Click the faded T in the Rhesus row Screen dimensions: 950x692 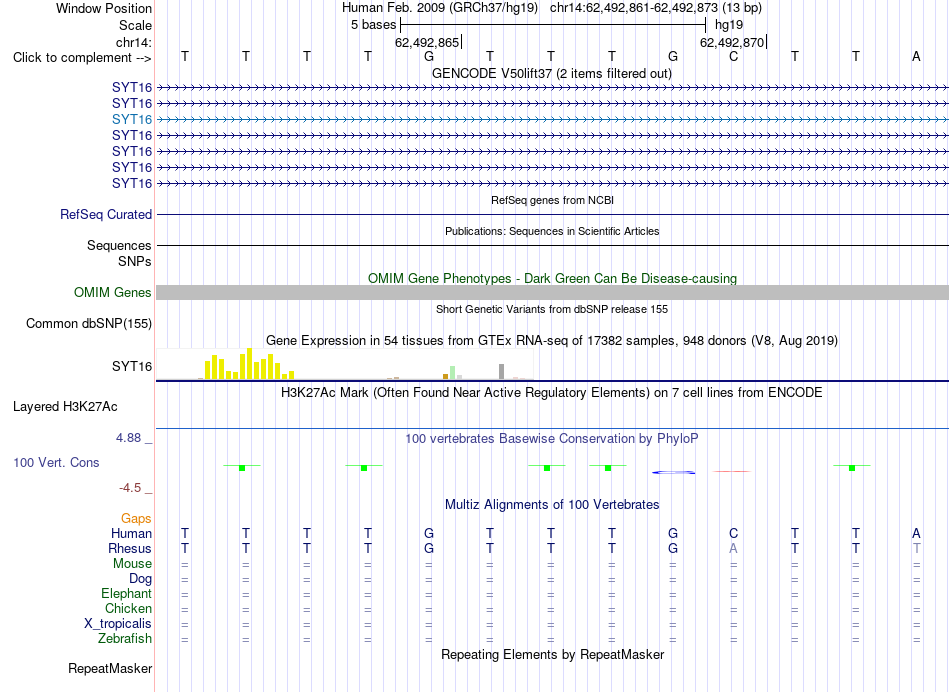(916, 548)
